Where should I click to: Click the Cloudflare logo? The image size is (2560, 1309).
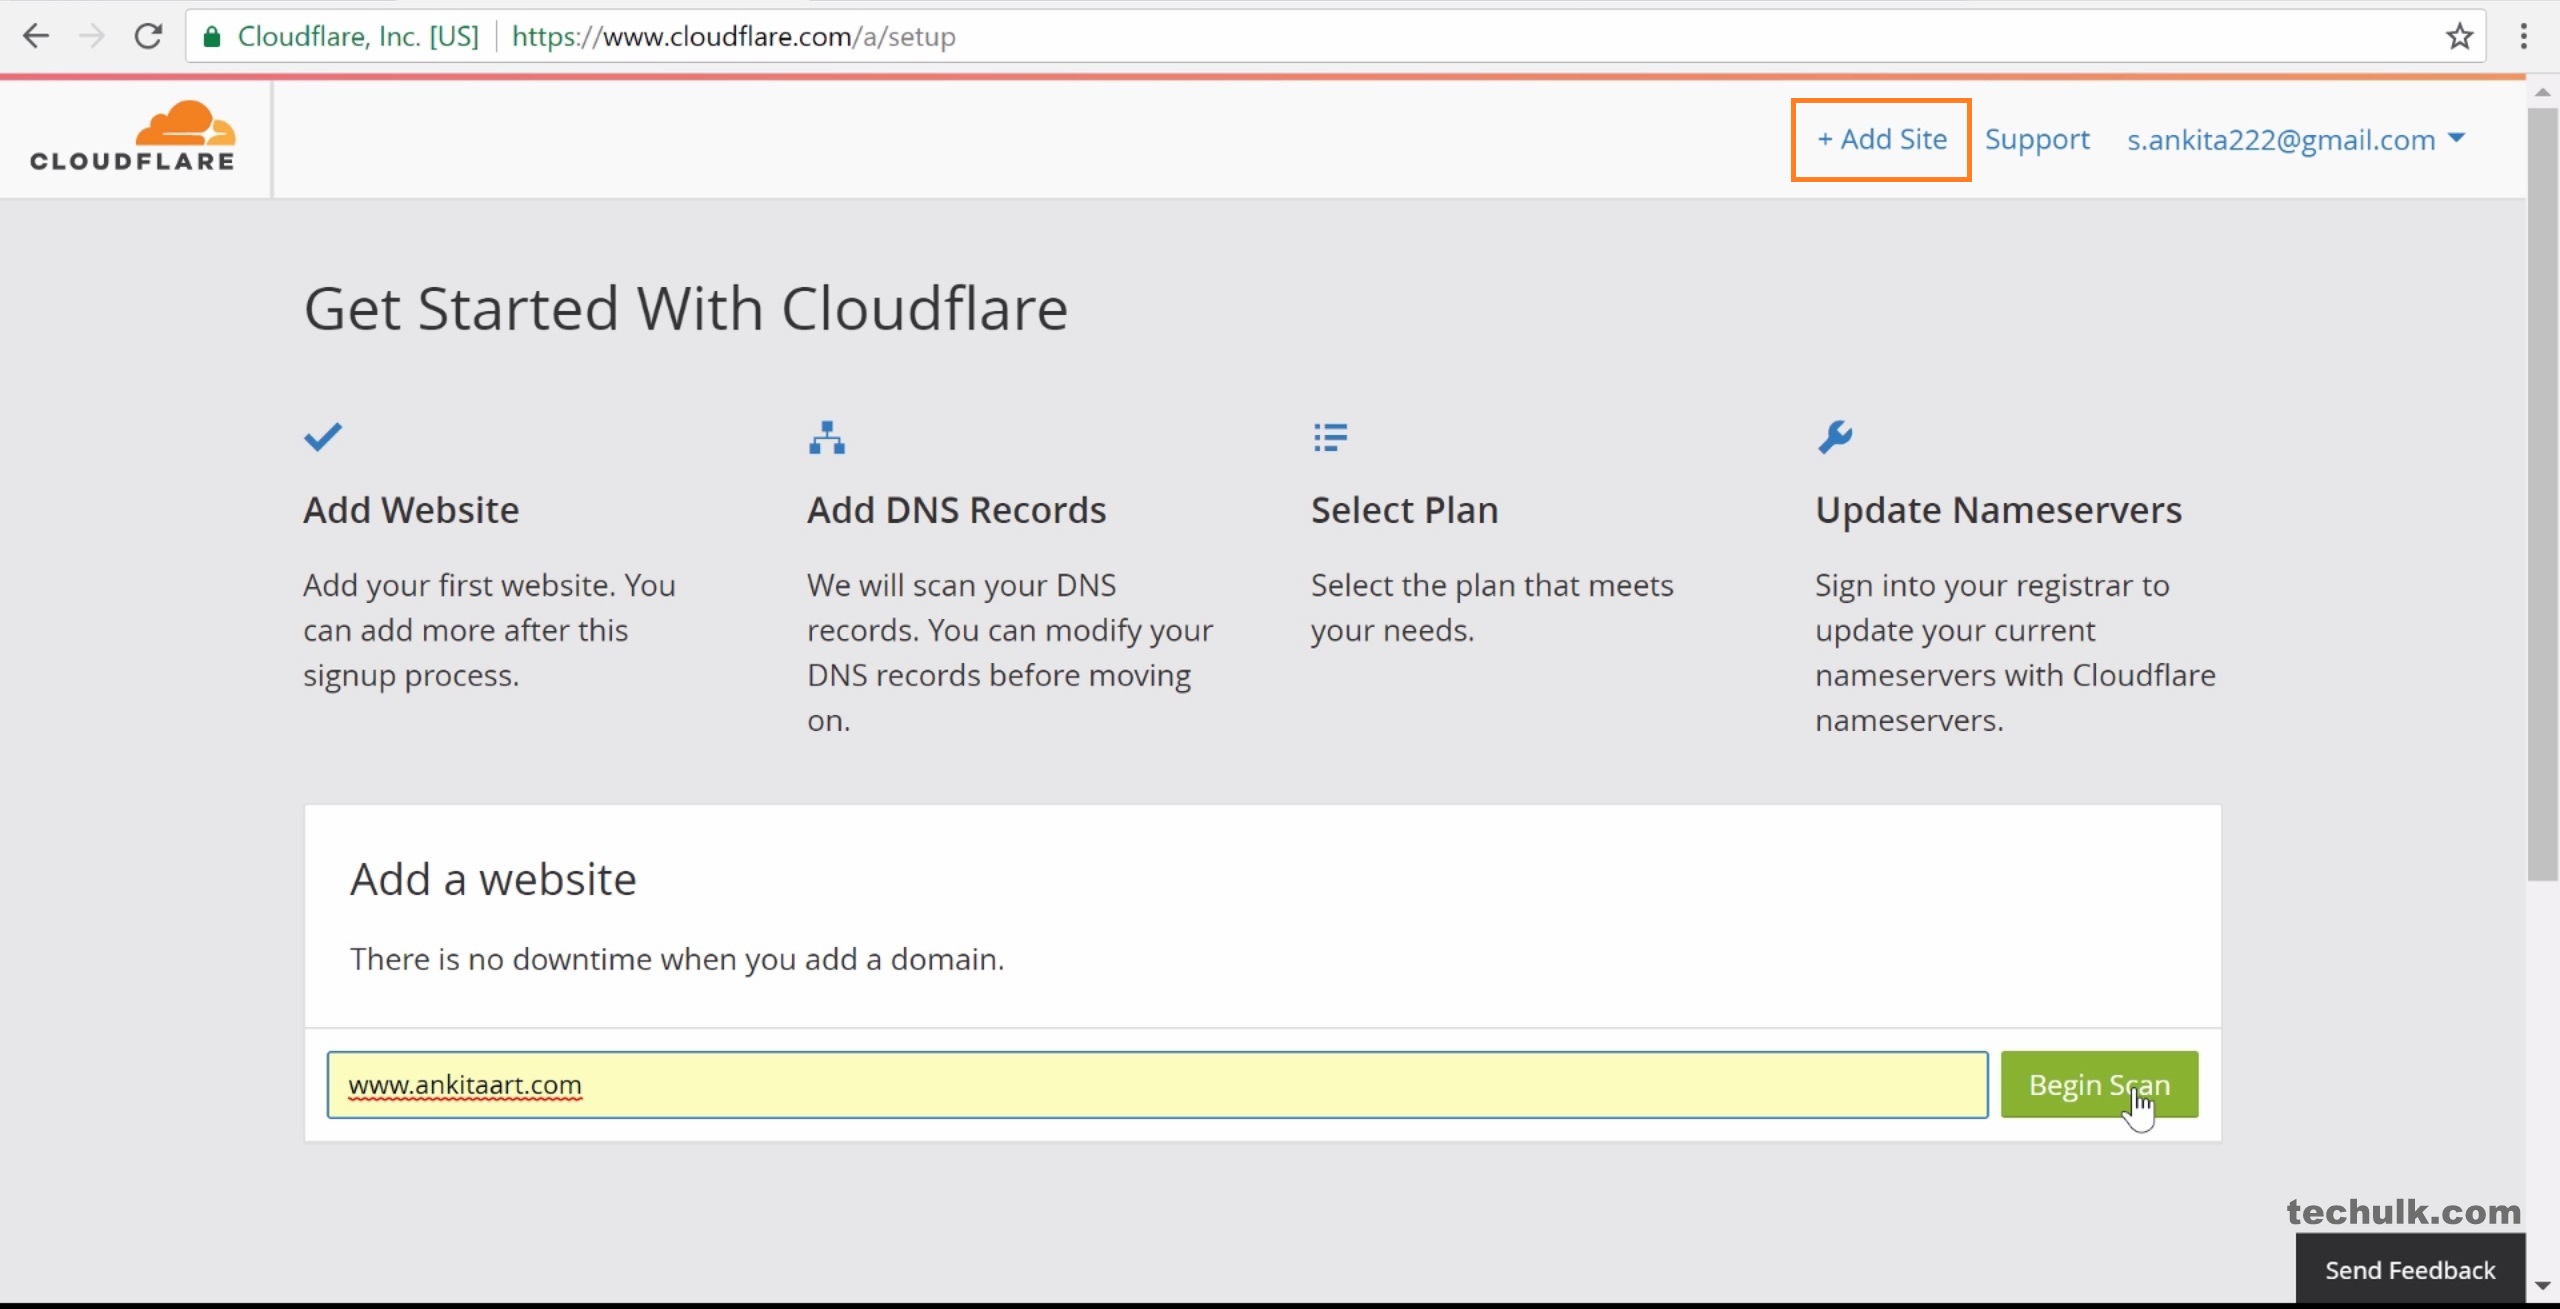[133, 137]
